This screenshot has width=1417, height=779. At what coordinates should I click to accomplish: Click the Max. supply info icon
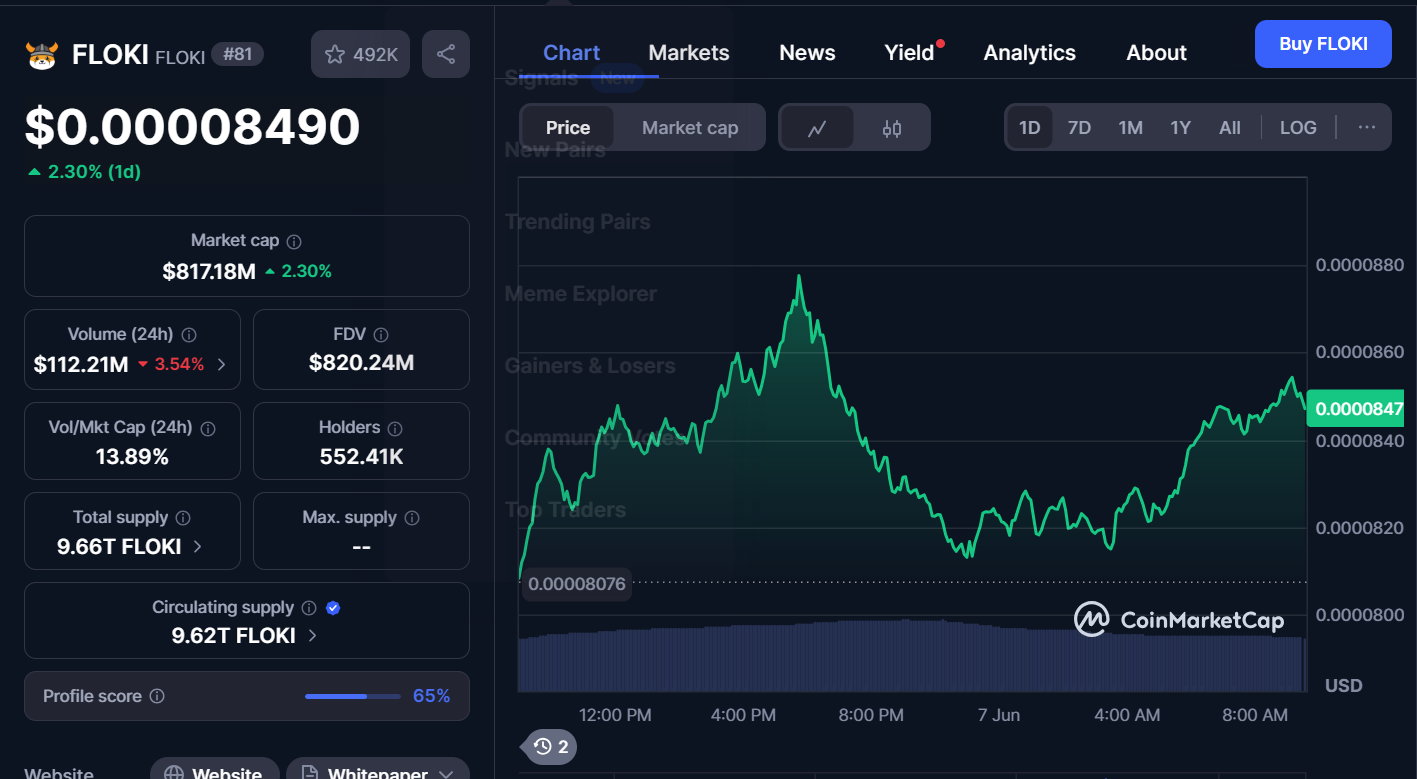tap(412, 518)
